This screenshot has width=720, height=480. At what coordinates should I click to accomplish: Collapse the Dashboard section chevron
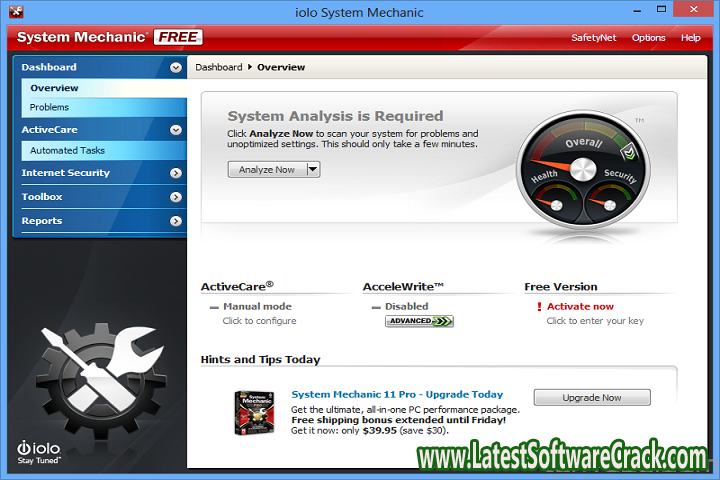[x=176, y=68]
